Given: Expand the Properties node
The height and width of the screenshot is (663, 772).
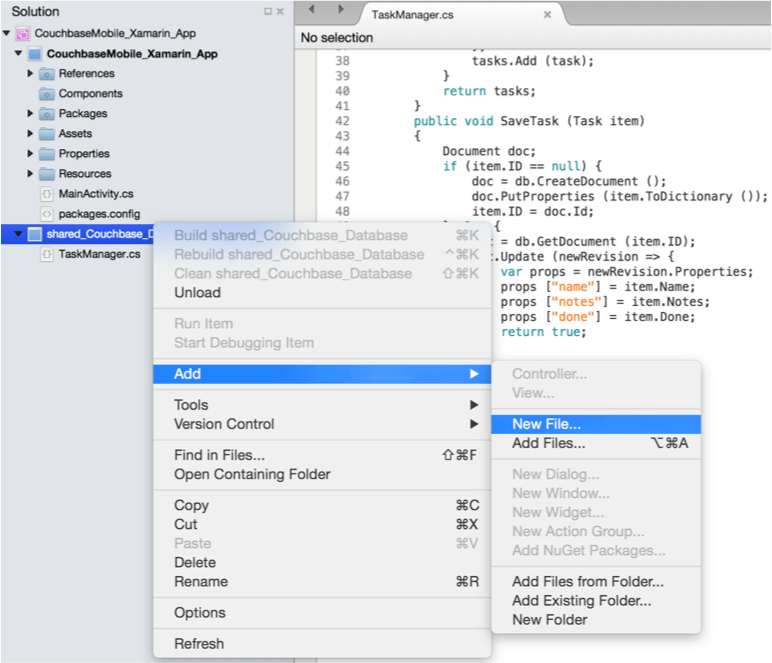Looking at the screenshot, I should coord(30,154).
